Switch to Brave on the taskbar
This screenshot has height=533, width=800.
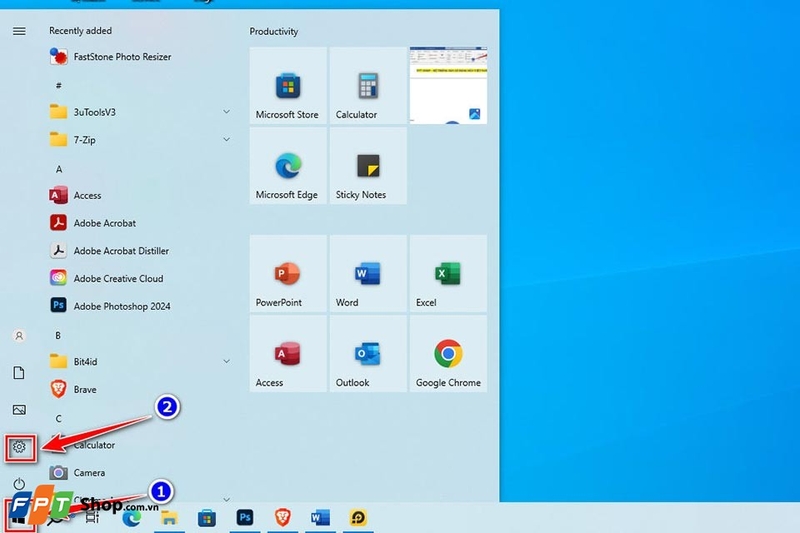(x=283, y=518)
